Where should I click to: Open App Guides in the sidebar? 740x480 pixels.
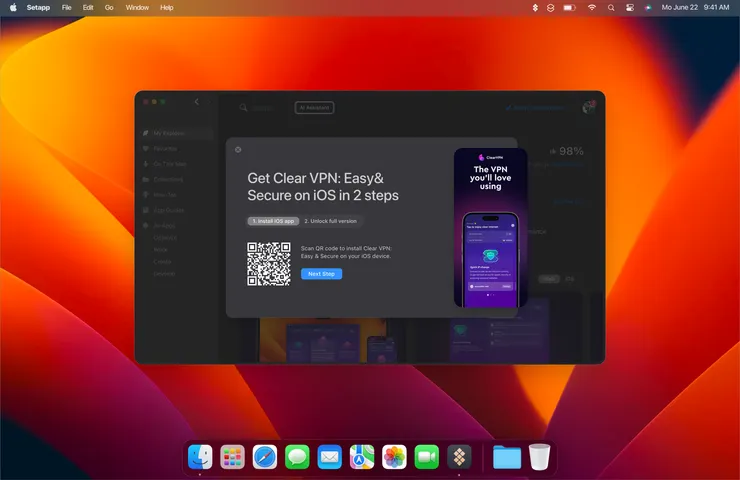(164, 210)
